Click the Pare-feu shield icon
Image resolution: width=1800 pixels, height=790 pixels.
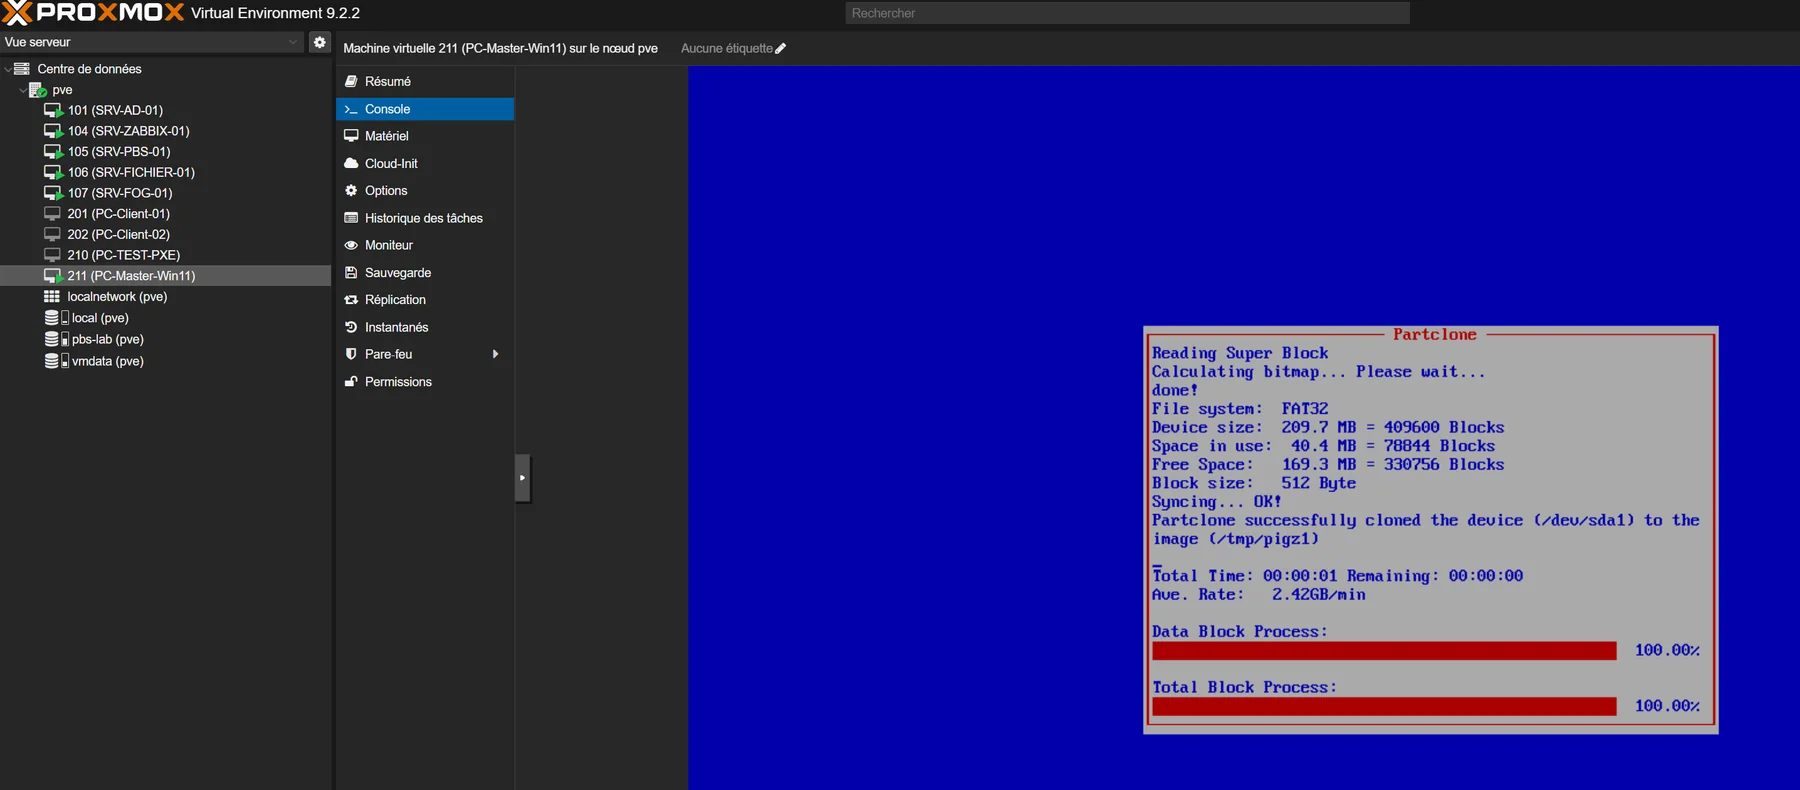(351, 354)
